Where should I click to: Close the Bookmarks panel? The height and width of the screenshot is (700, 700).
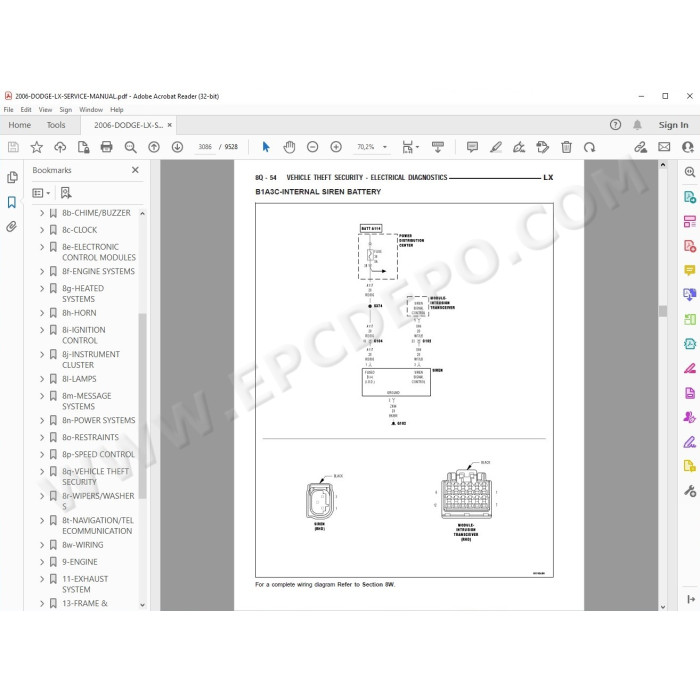click(x=135, y=170)
